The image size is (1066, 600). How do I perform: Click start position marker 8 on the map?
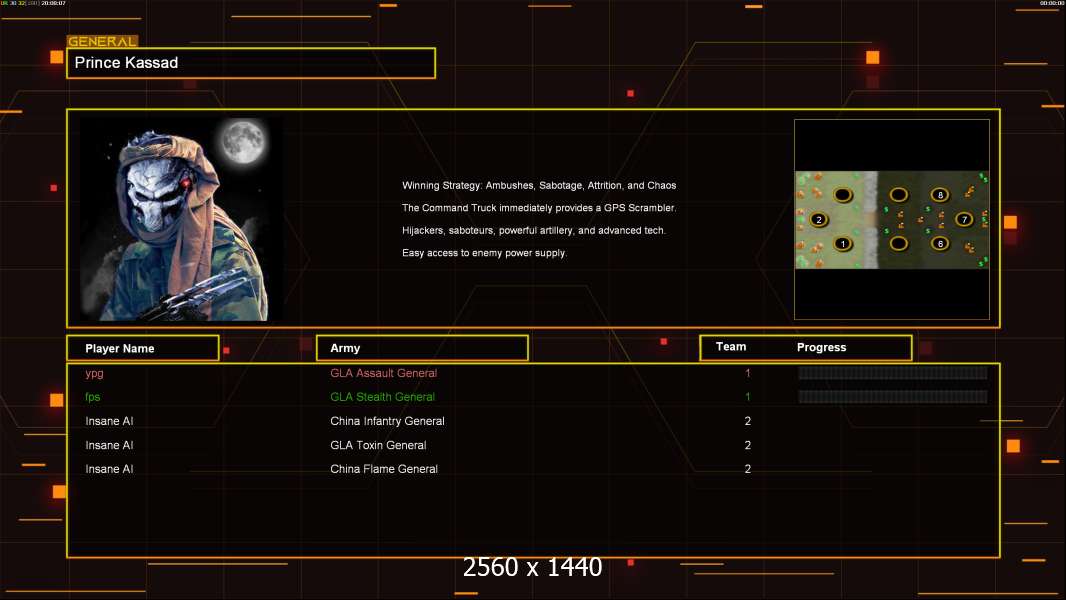940,195
